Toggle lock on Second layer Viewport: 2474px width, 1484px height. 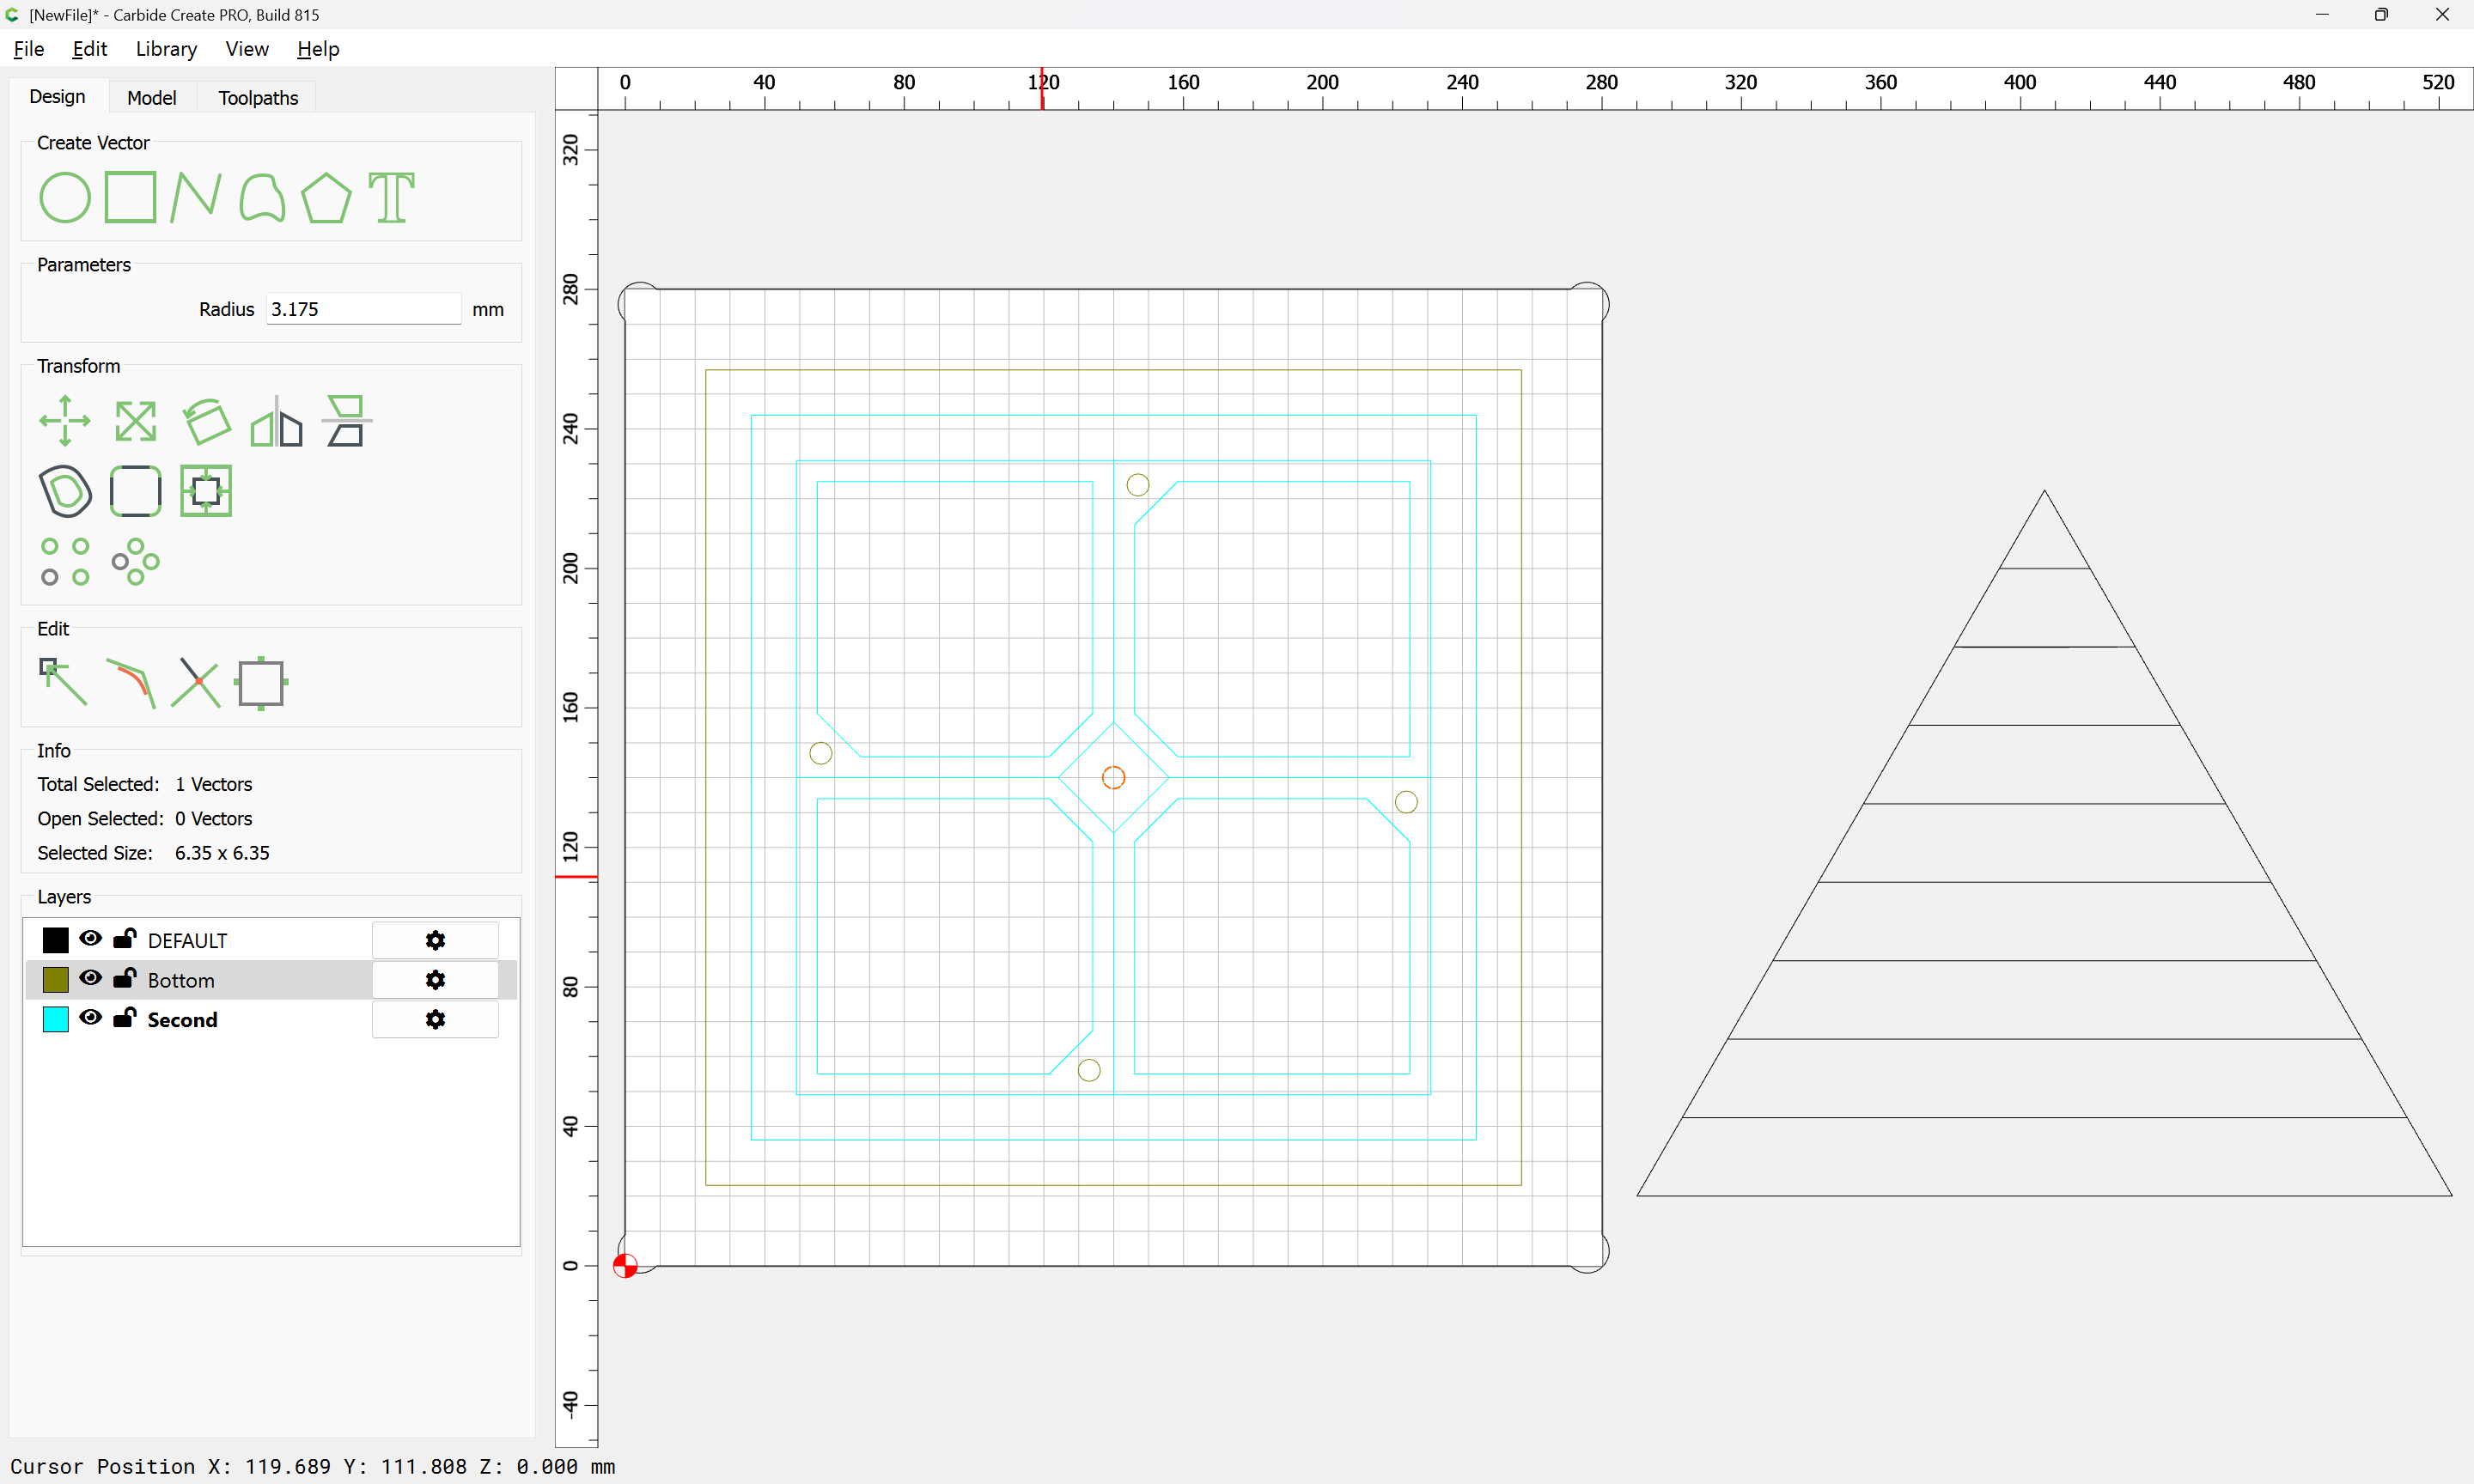[124, 1017]
